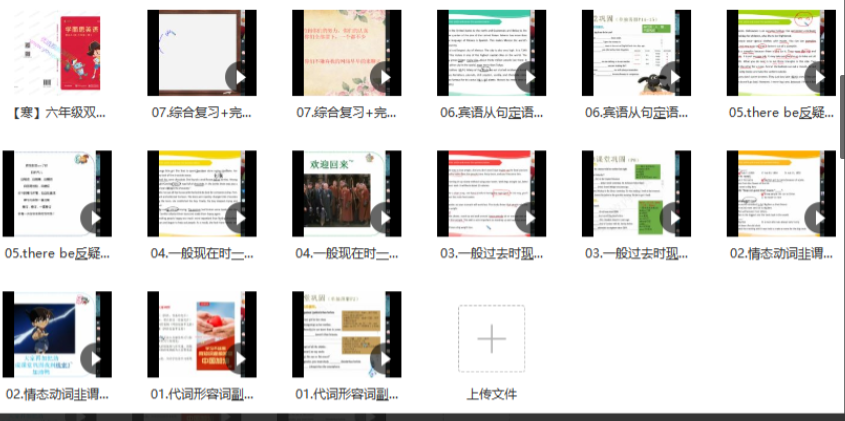Open the 04 thumbnail with yellow-bordered text page
This screenshot has height=421, width=845.
201,194
